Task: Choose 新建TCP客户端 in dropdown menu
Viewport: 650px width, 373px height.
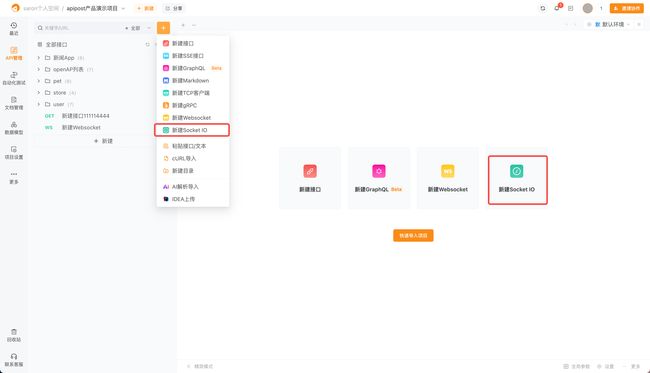Action: point(193,93)
